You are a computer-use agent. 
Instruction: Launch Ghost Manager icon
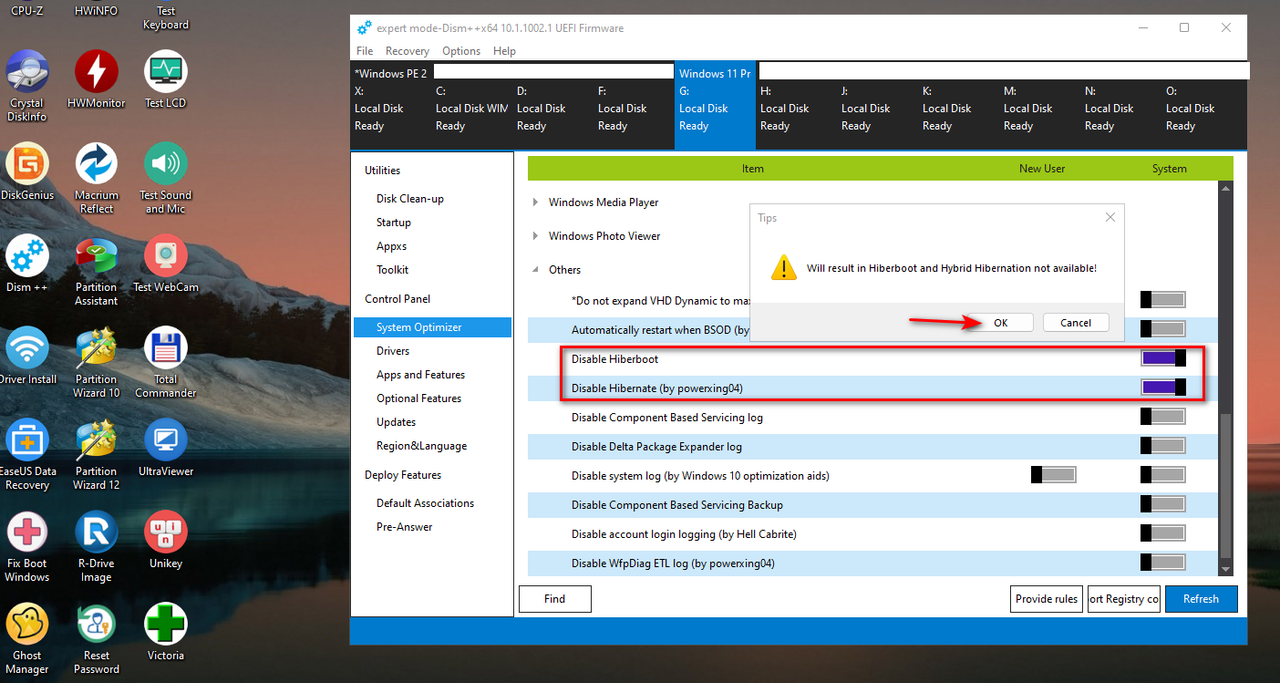pyautogui.click(x=27, y=638)
